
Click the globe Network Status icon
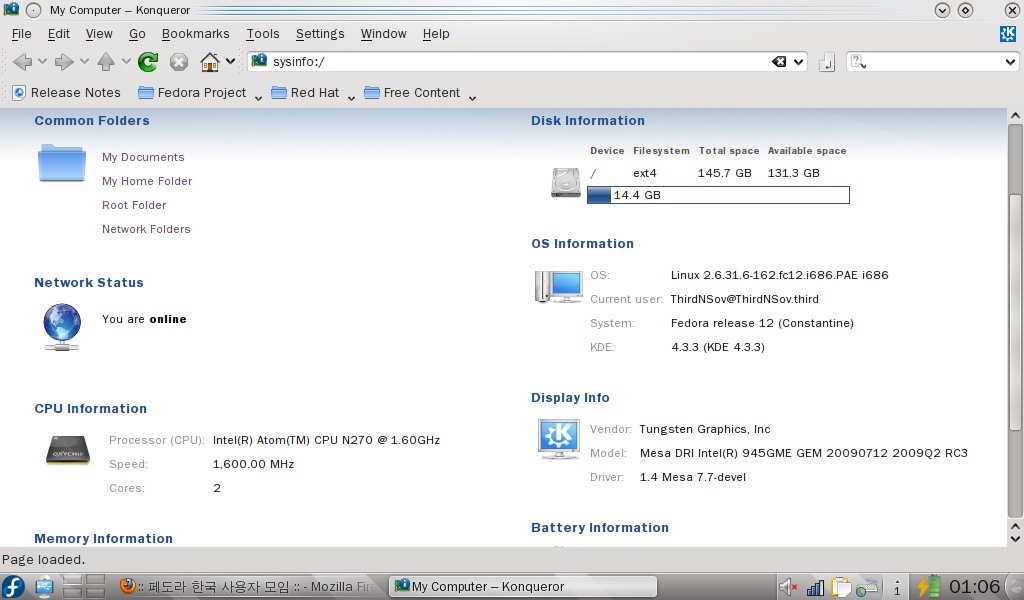tap(62, 326)
